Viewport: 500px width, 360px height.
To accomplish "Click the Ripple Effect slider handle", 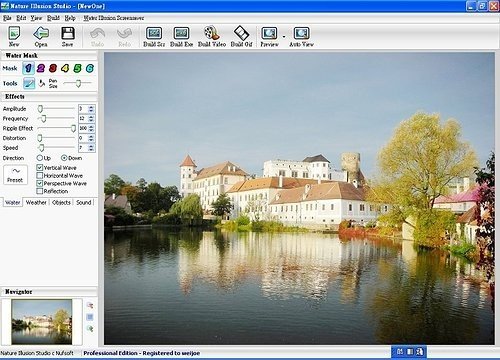I will (x=73, y=128).
